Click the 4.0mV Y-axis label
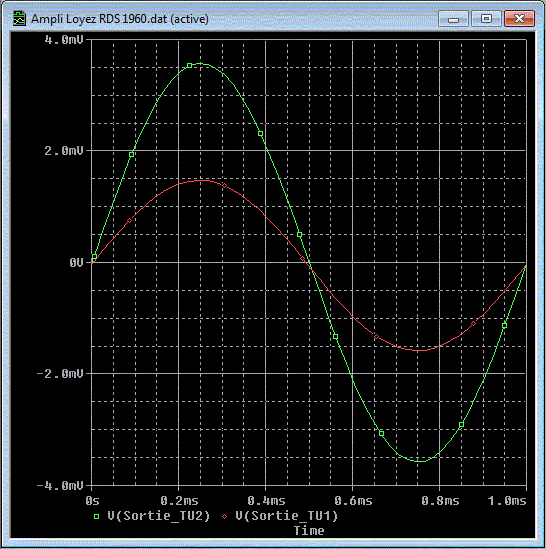546x549 pixels. [64, 40]
